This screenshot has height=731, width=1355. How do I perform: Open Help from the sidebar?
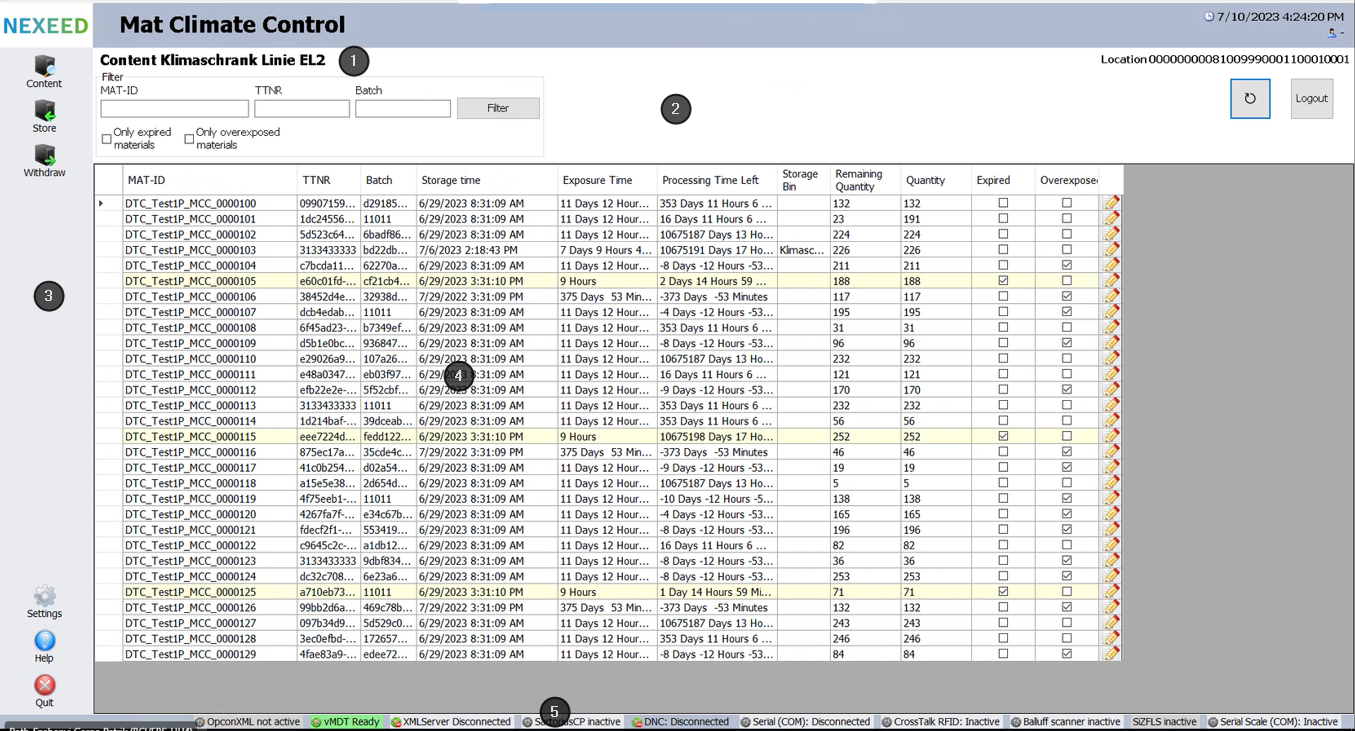pyautogui.click(x=44, y=647)
